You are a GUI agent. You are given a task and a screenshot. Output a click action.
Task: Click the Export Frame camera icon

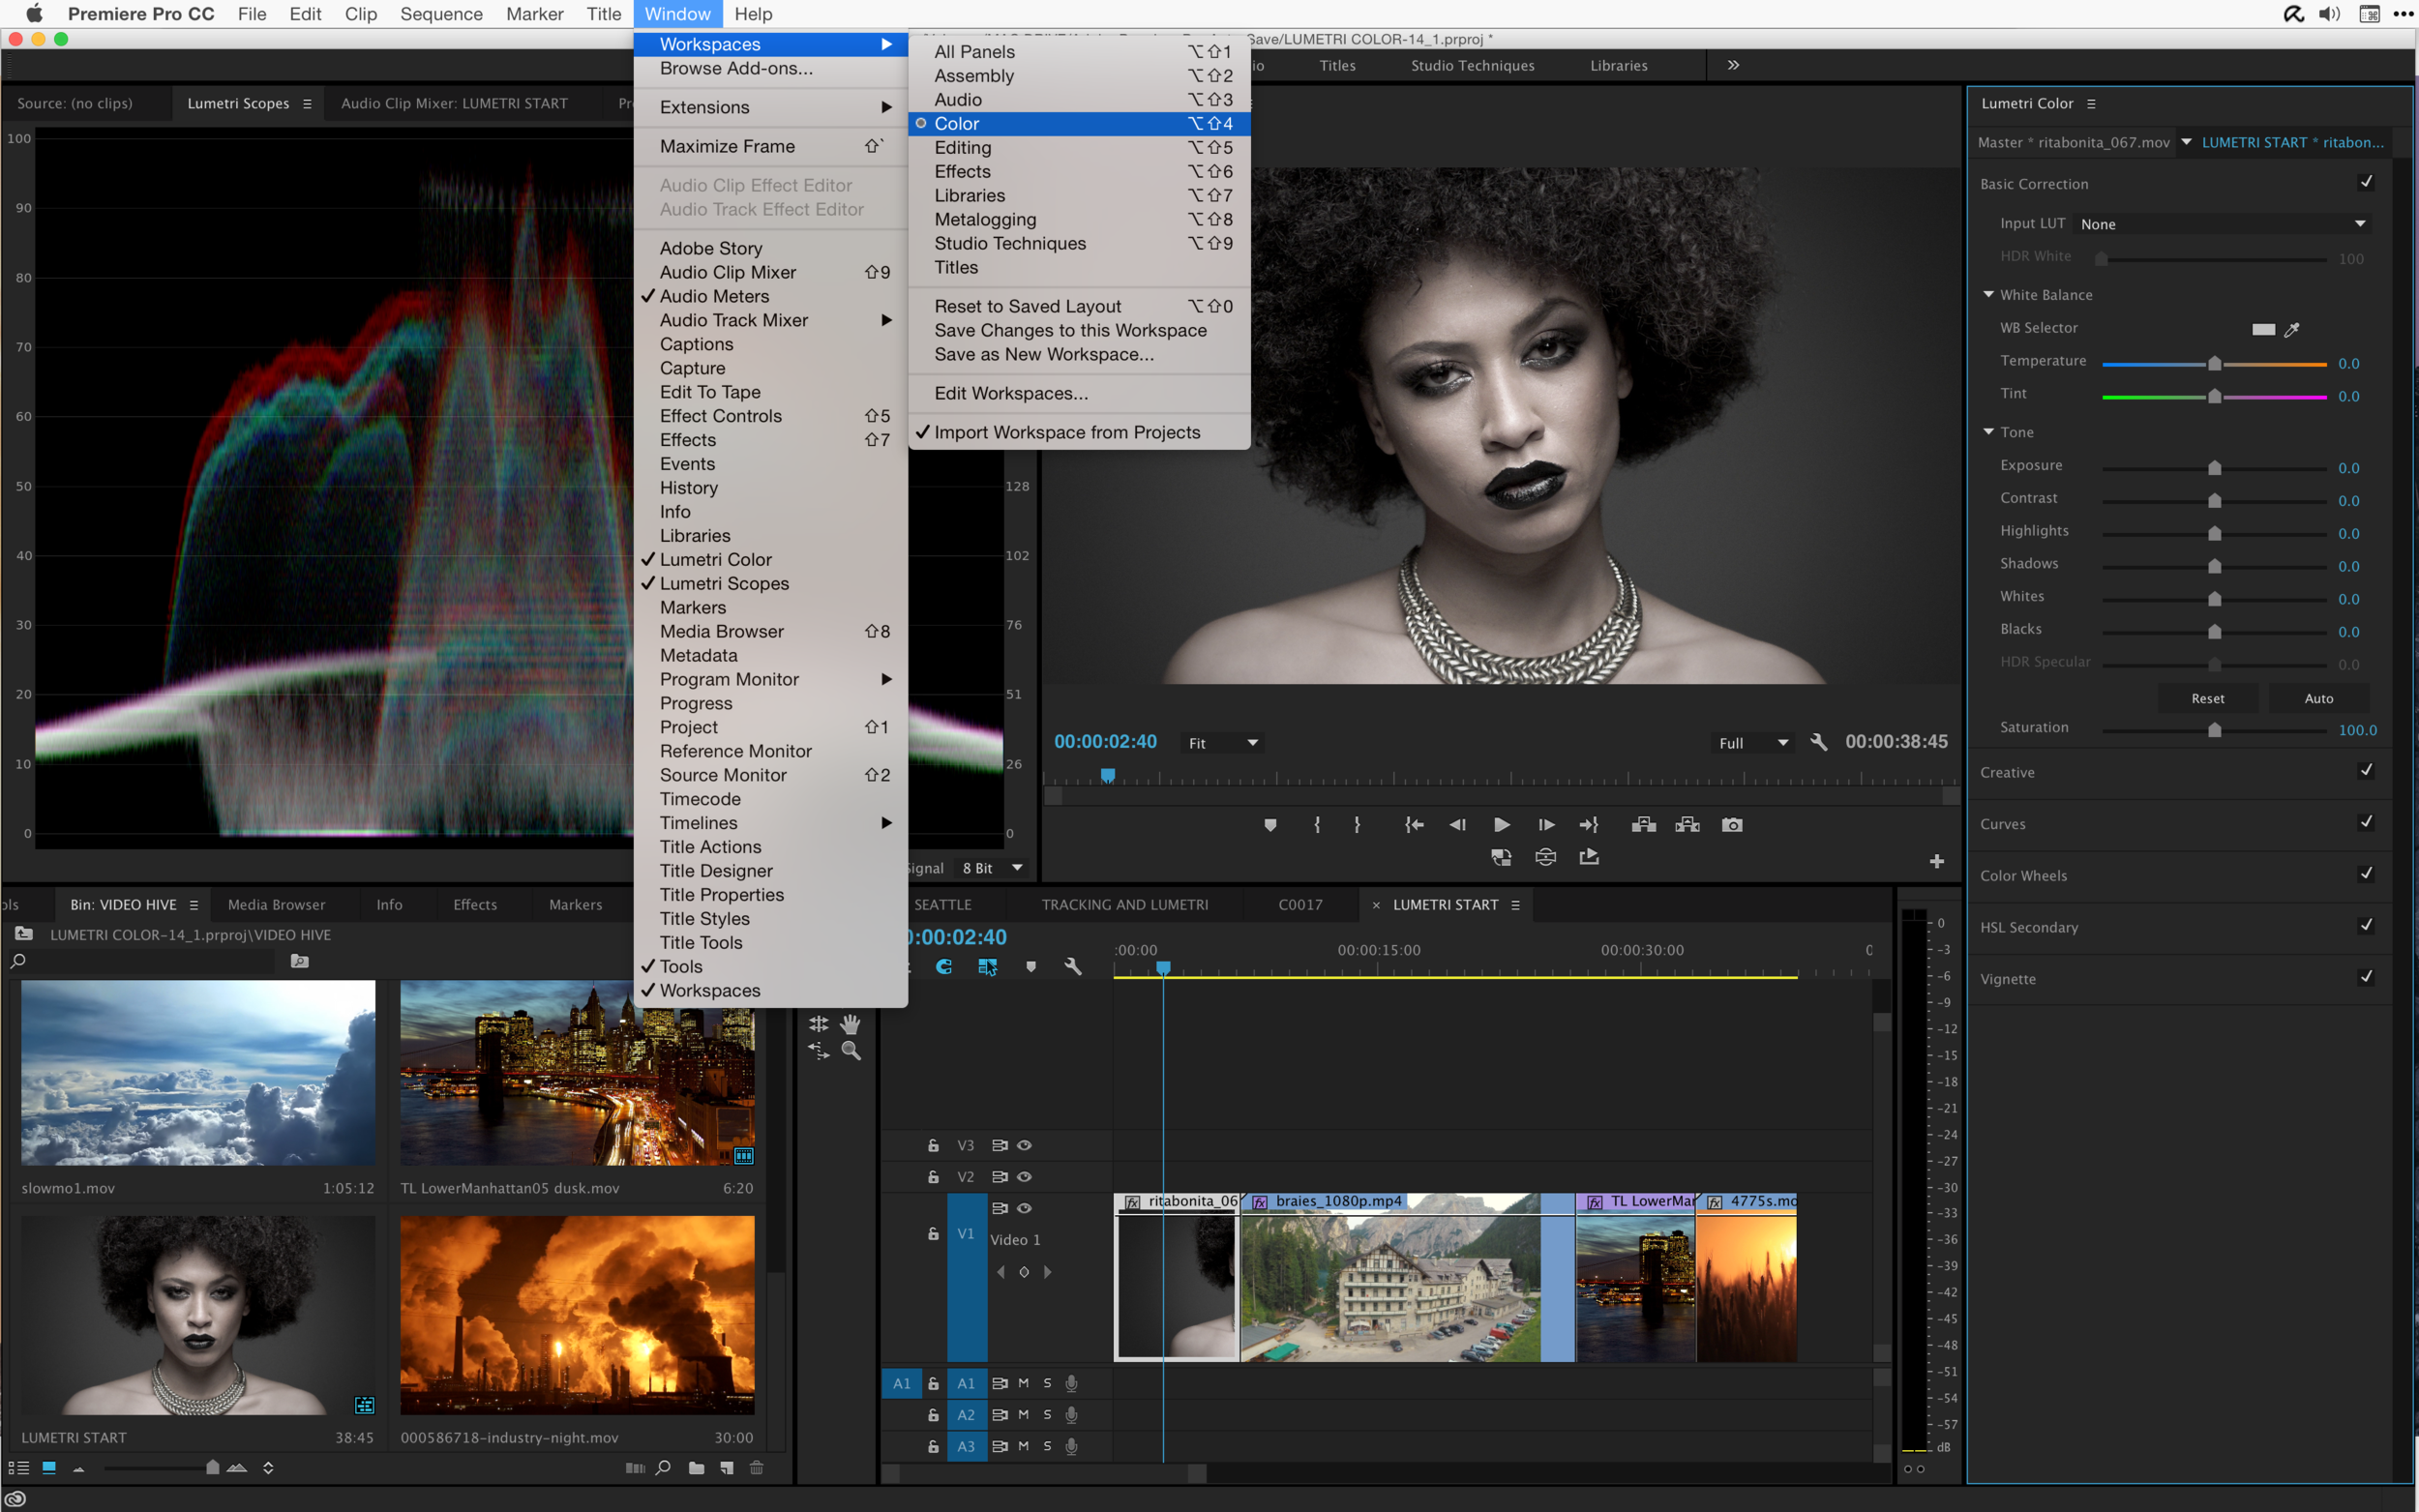(1731, 825)
